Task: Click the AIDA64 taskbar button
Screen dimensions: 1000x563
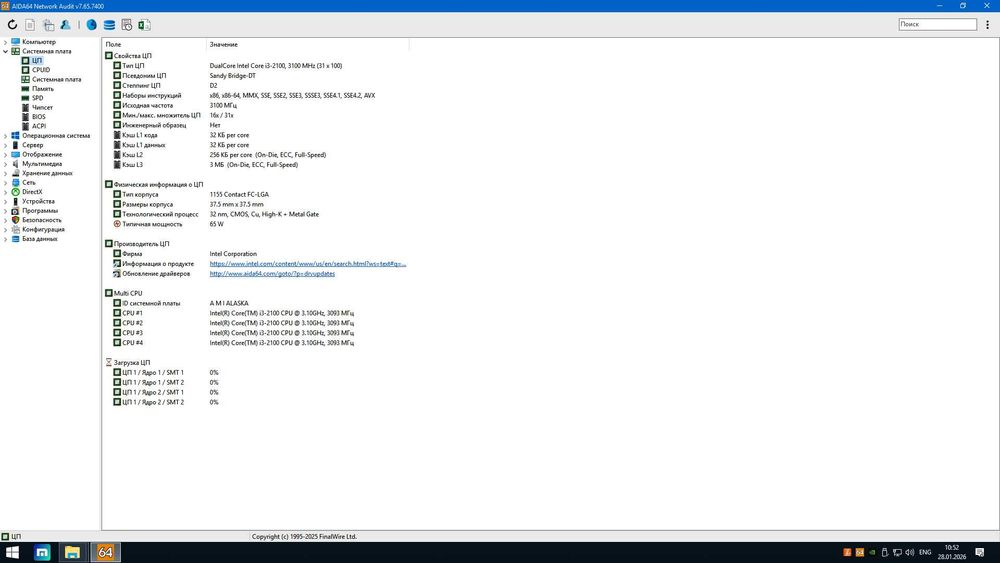Action: (x=105, y=552)
